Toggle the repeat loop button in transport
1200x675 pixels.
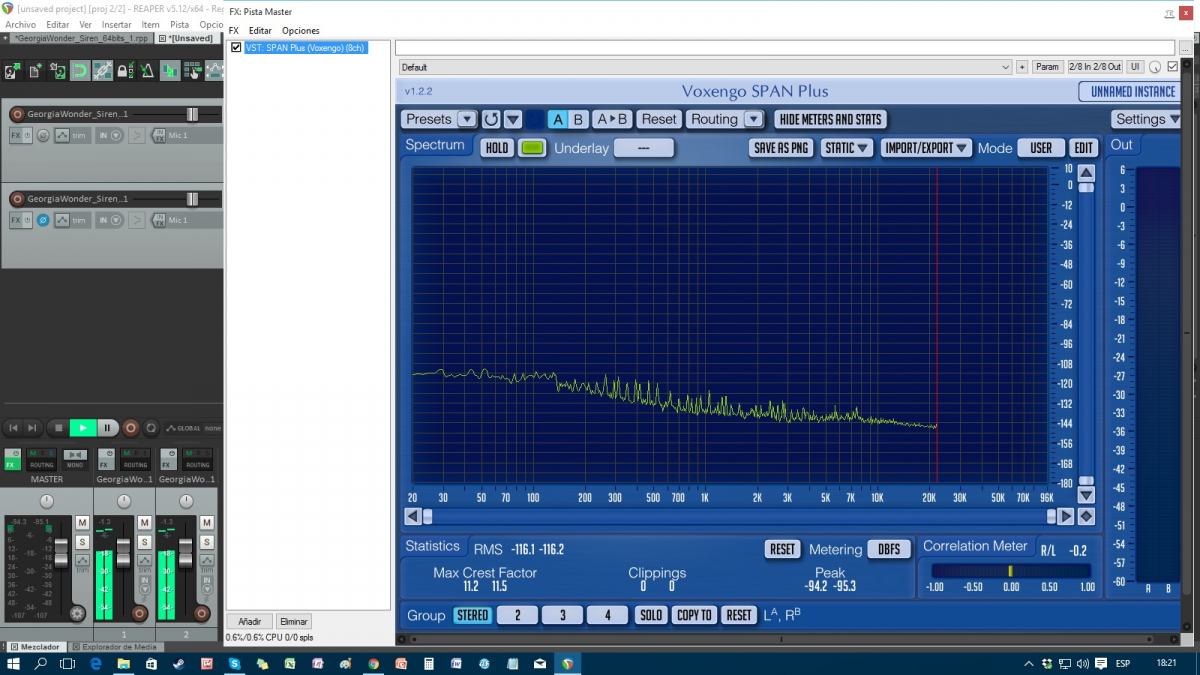tap(152, 428)
